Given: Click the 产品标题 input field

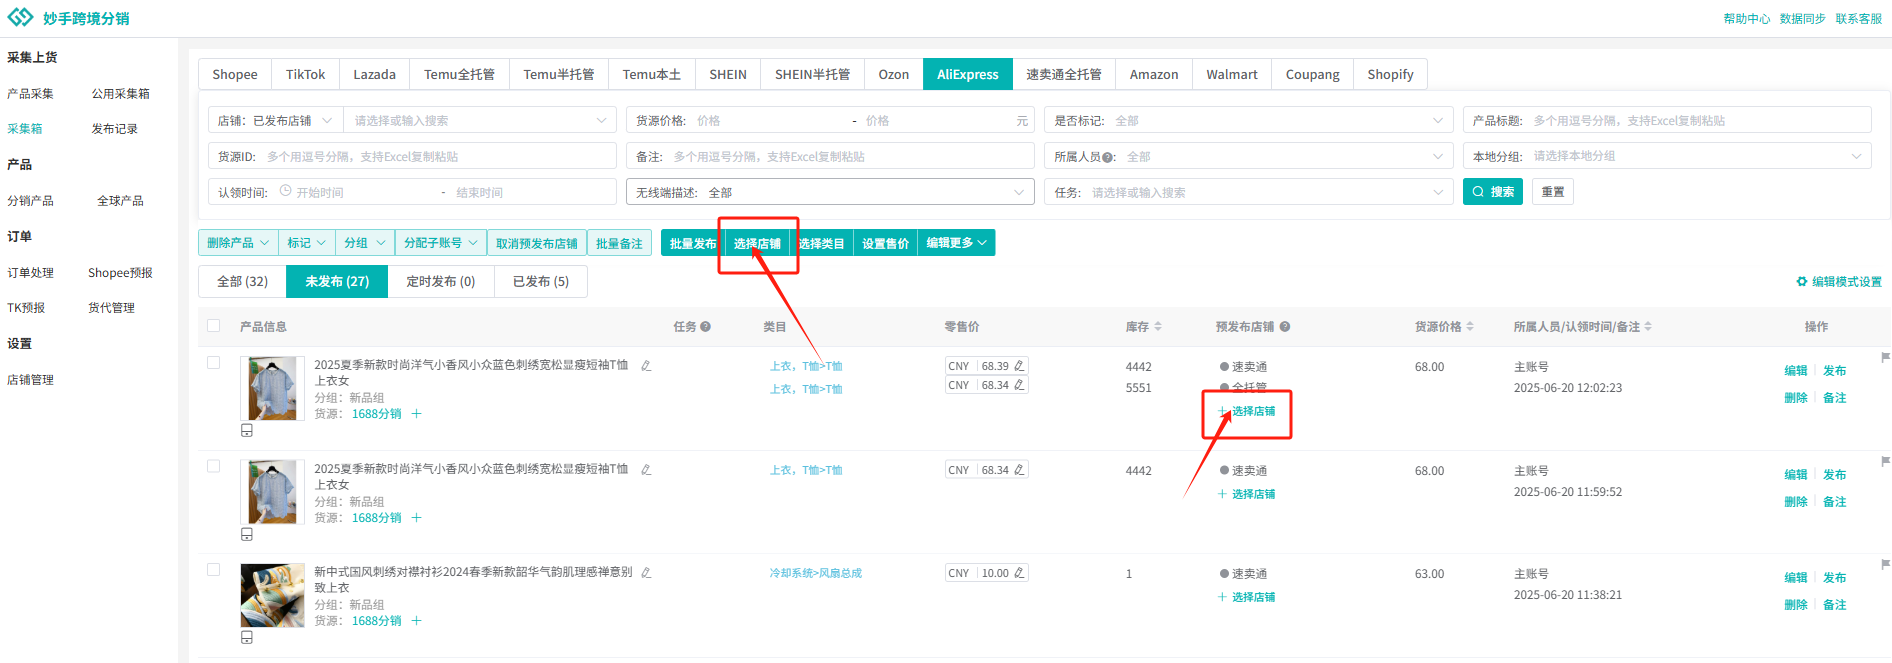Looking at the screenshot, I should [1667, 121].
